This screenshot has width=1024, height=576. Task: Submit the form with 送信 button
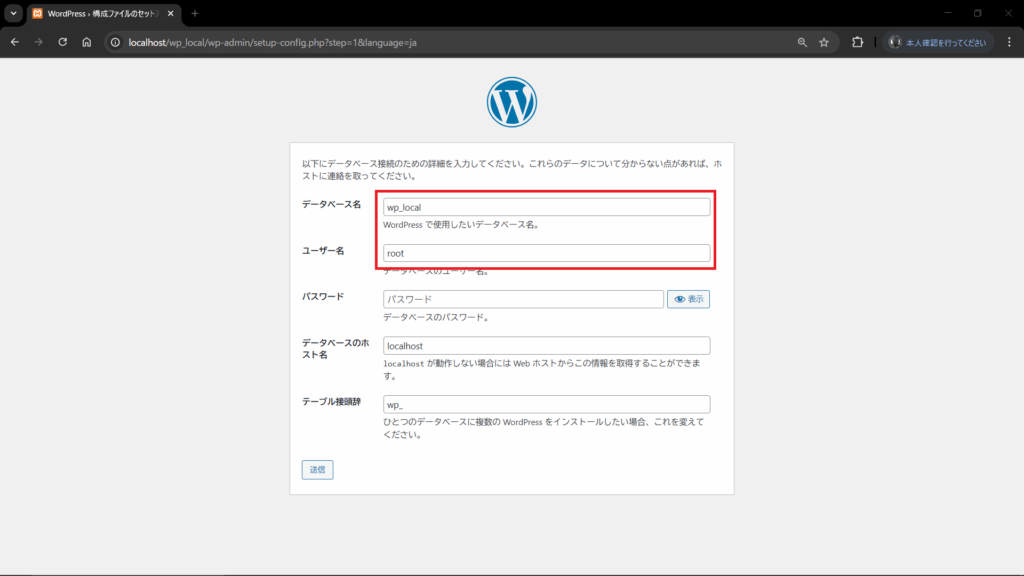(317, 470)
